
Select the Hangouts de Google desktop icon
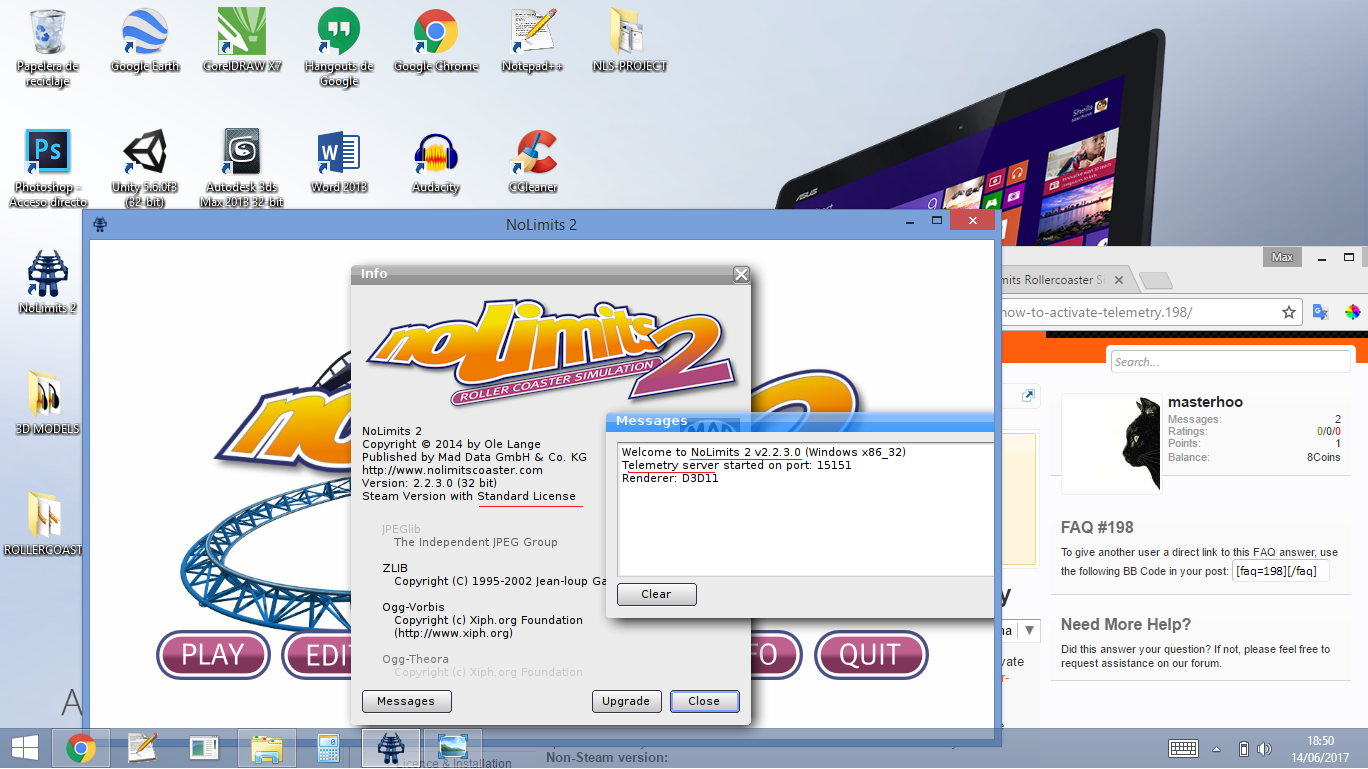[x=339, y=47]
